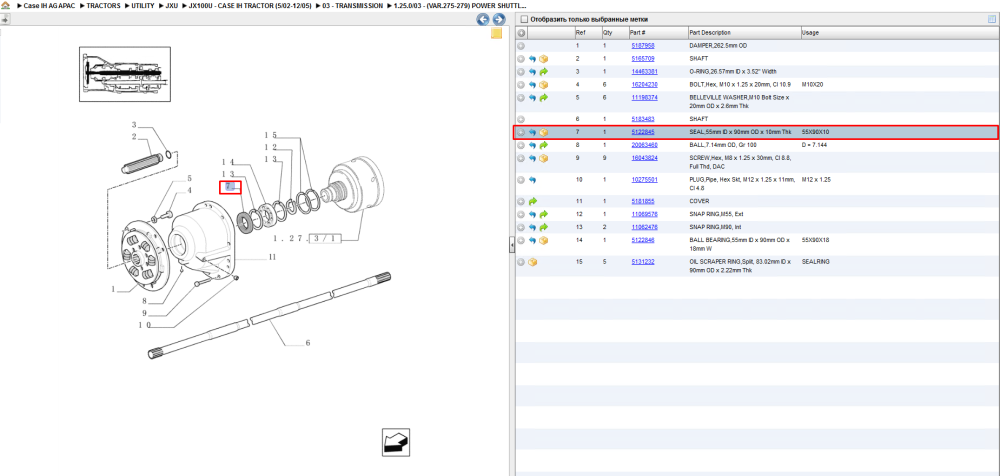Open part number 10275591 link
Screen dimensions: 1000x476
pyautogui.click(x=644, y=180)
